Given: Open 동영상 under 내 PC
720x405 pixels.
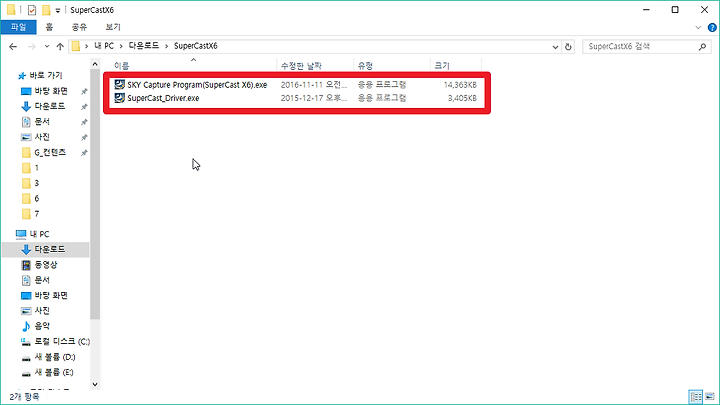Looking at the screenshot, I should [x=46, y=265].
